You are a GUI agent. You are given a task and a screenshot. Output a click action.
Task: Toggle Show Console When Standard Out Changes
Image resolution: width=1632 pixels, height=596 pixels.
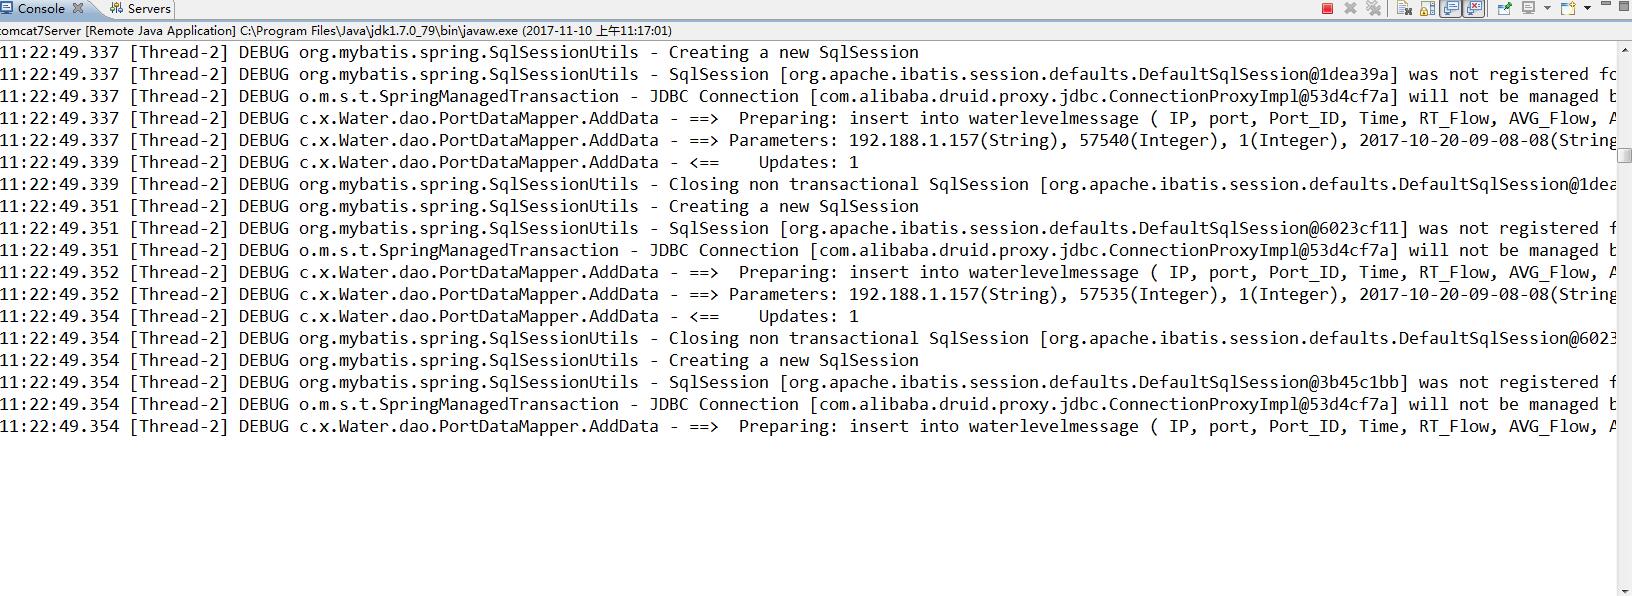1451,8
